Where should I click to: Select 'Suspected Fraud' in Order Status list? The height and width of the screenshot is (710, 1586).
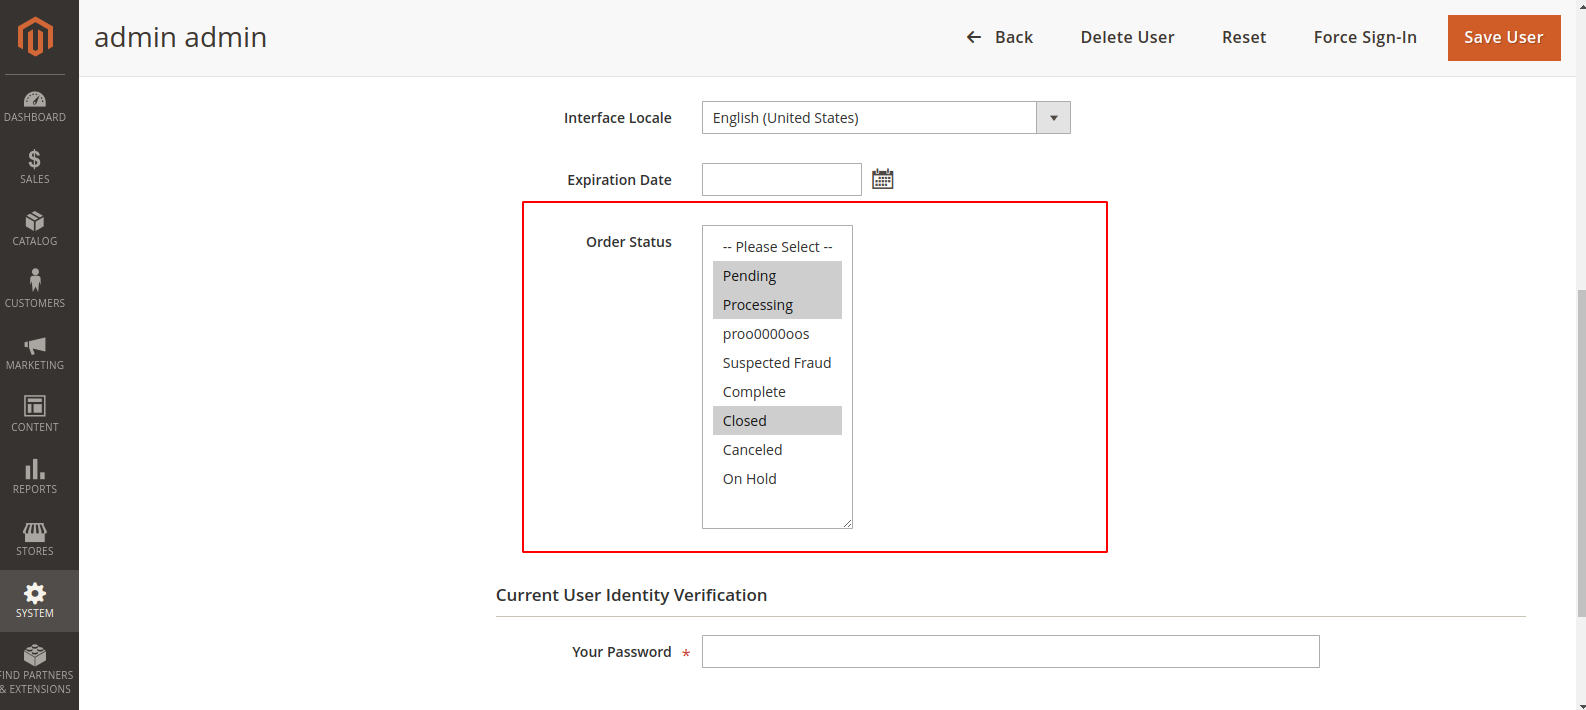pos(777,363)
